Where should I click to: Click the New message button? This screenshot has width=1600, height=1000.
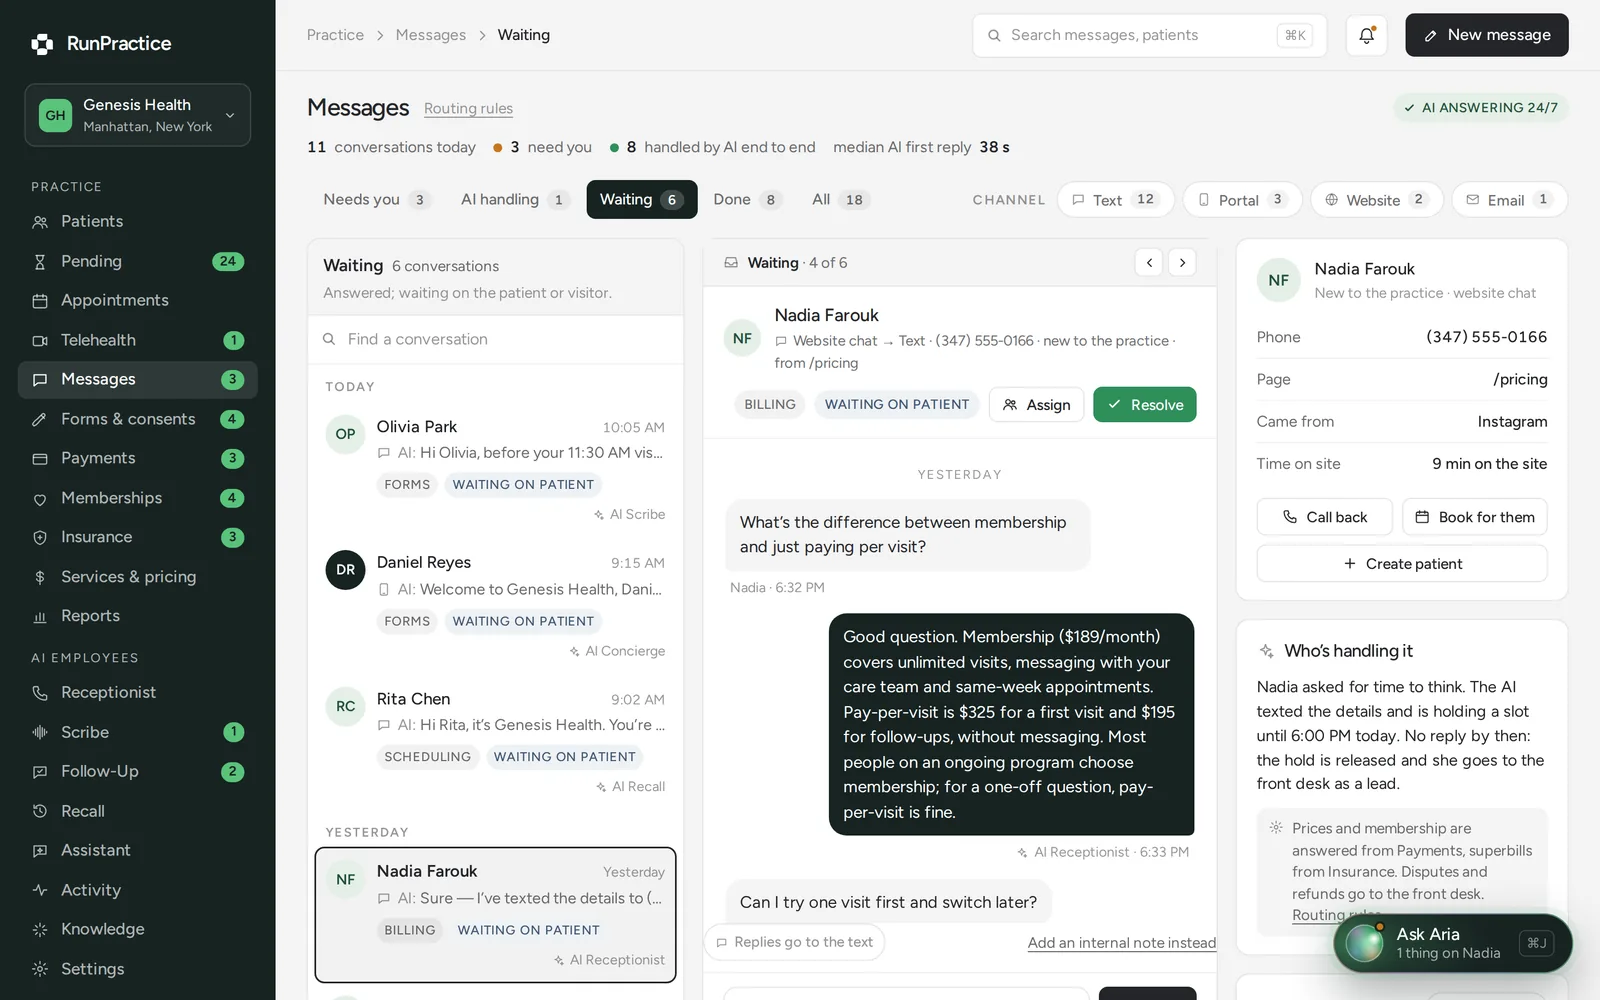[1487, 35]
